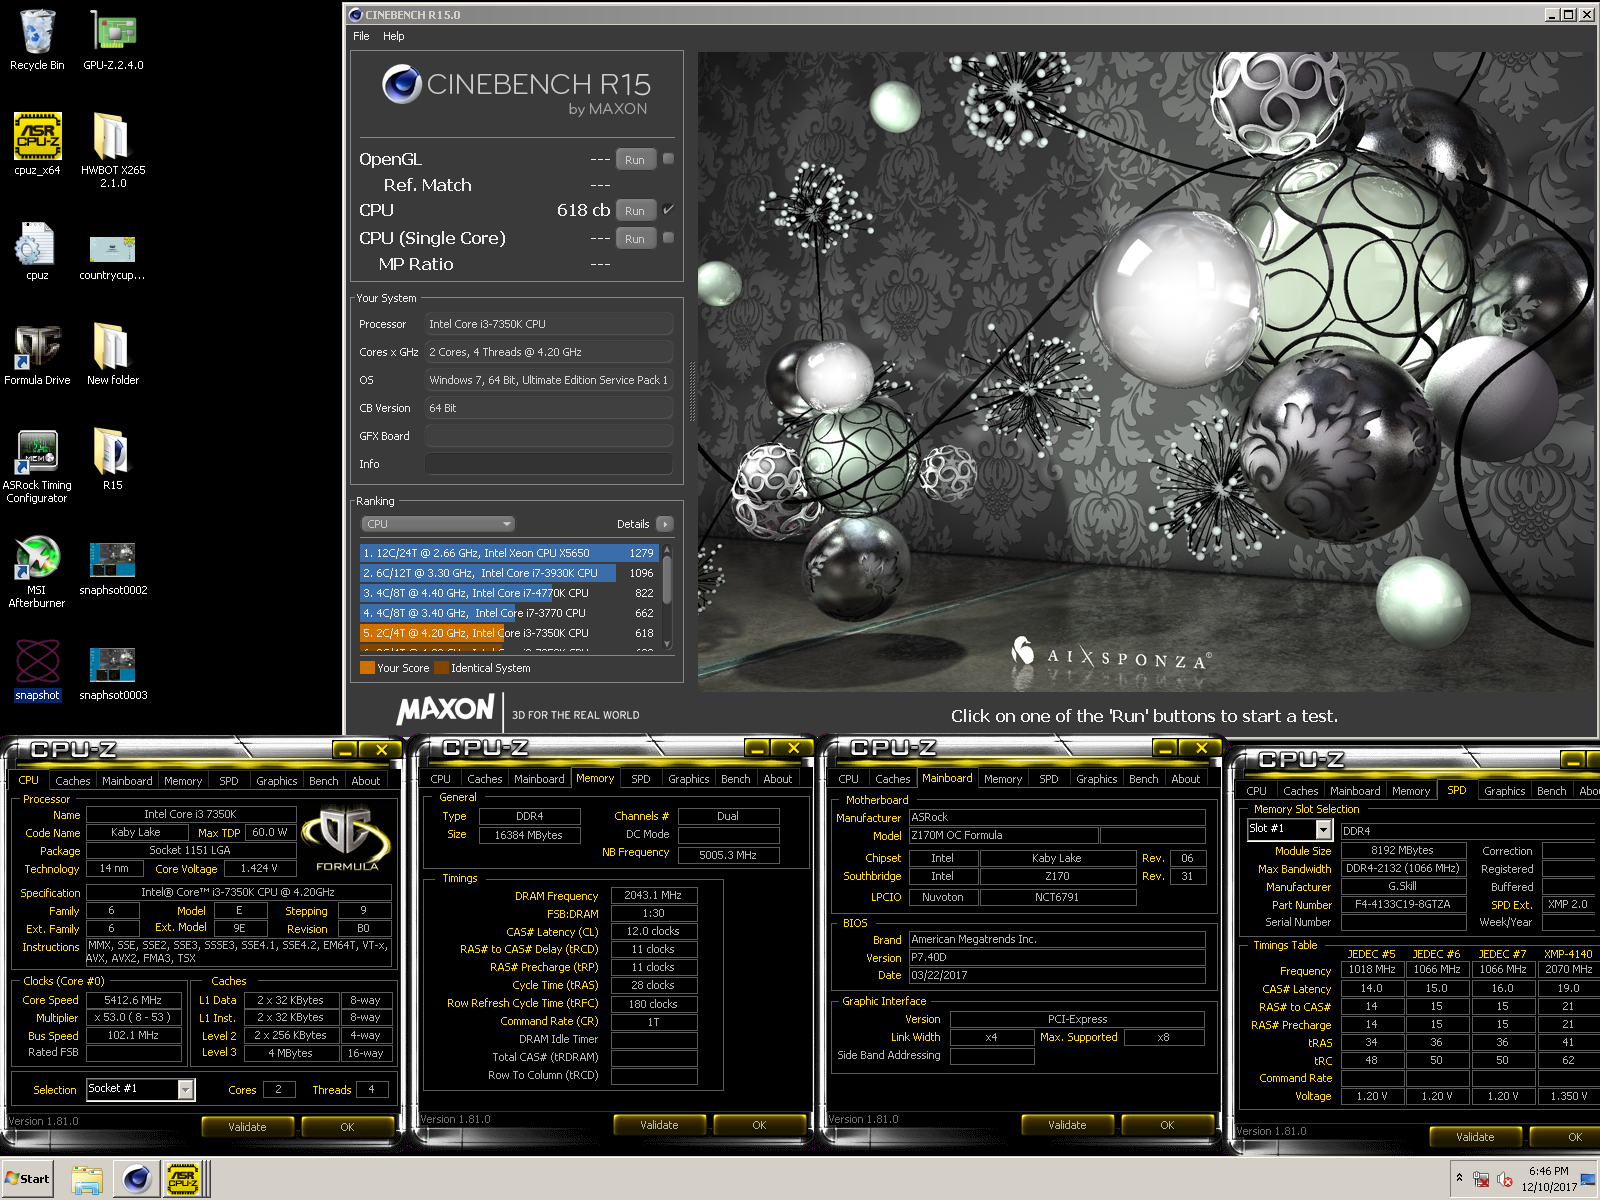
Task: Select ranking entry Intel Core i7-3770
Action: 508,613
